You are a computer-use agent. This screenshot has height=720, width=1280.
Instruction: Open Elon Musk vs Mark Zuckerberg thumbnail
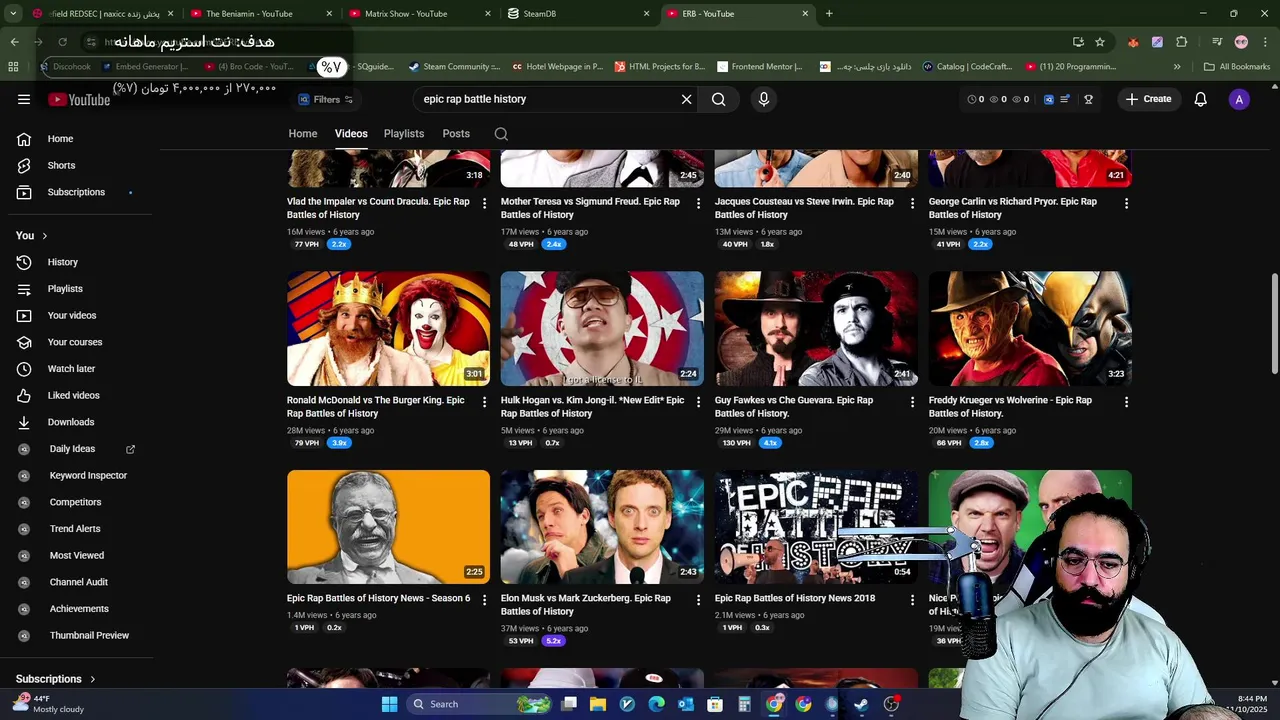(602, 527)
